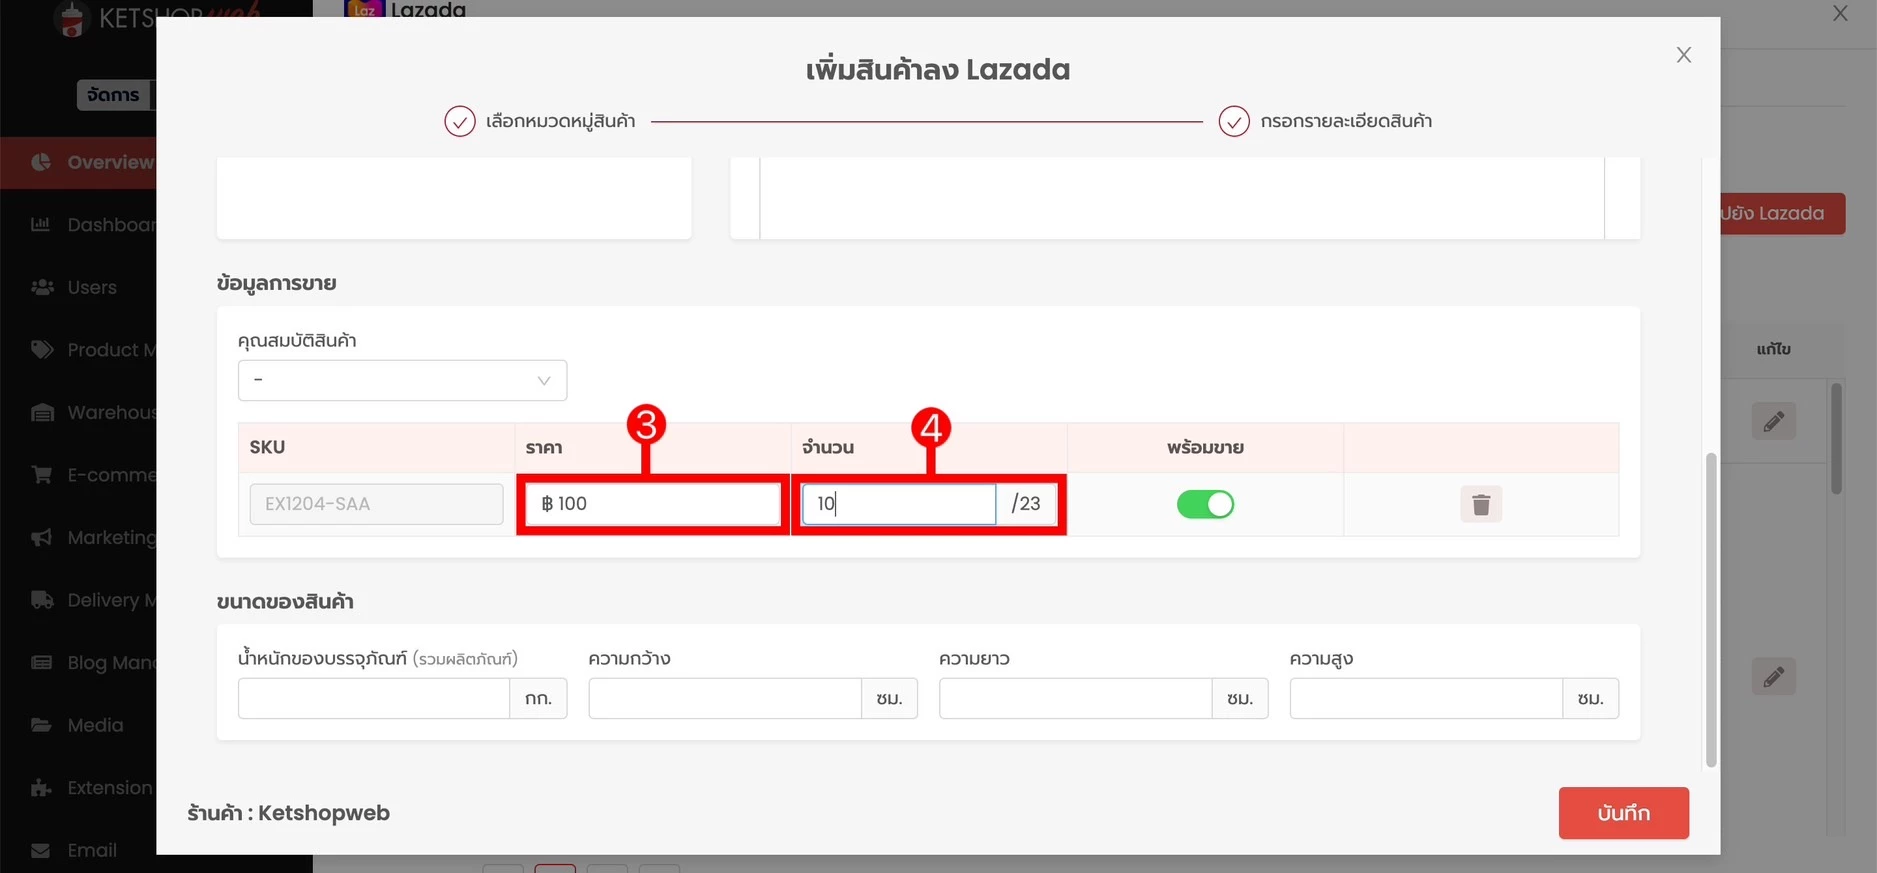Click the Blog Manager icon

pos(41,662)
